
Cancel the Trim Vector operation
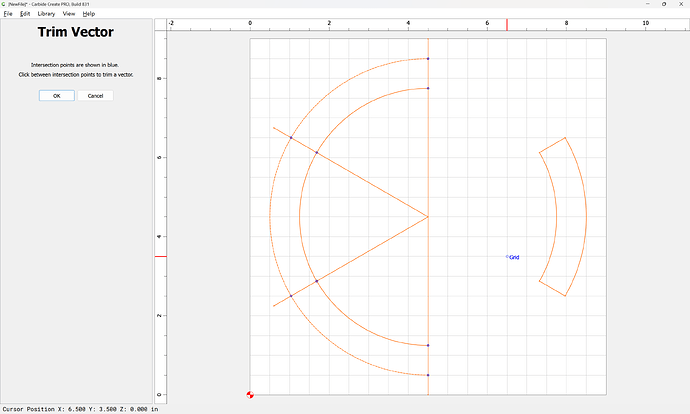click(95, 96)
